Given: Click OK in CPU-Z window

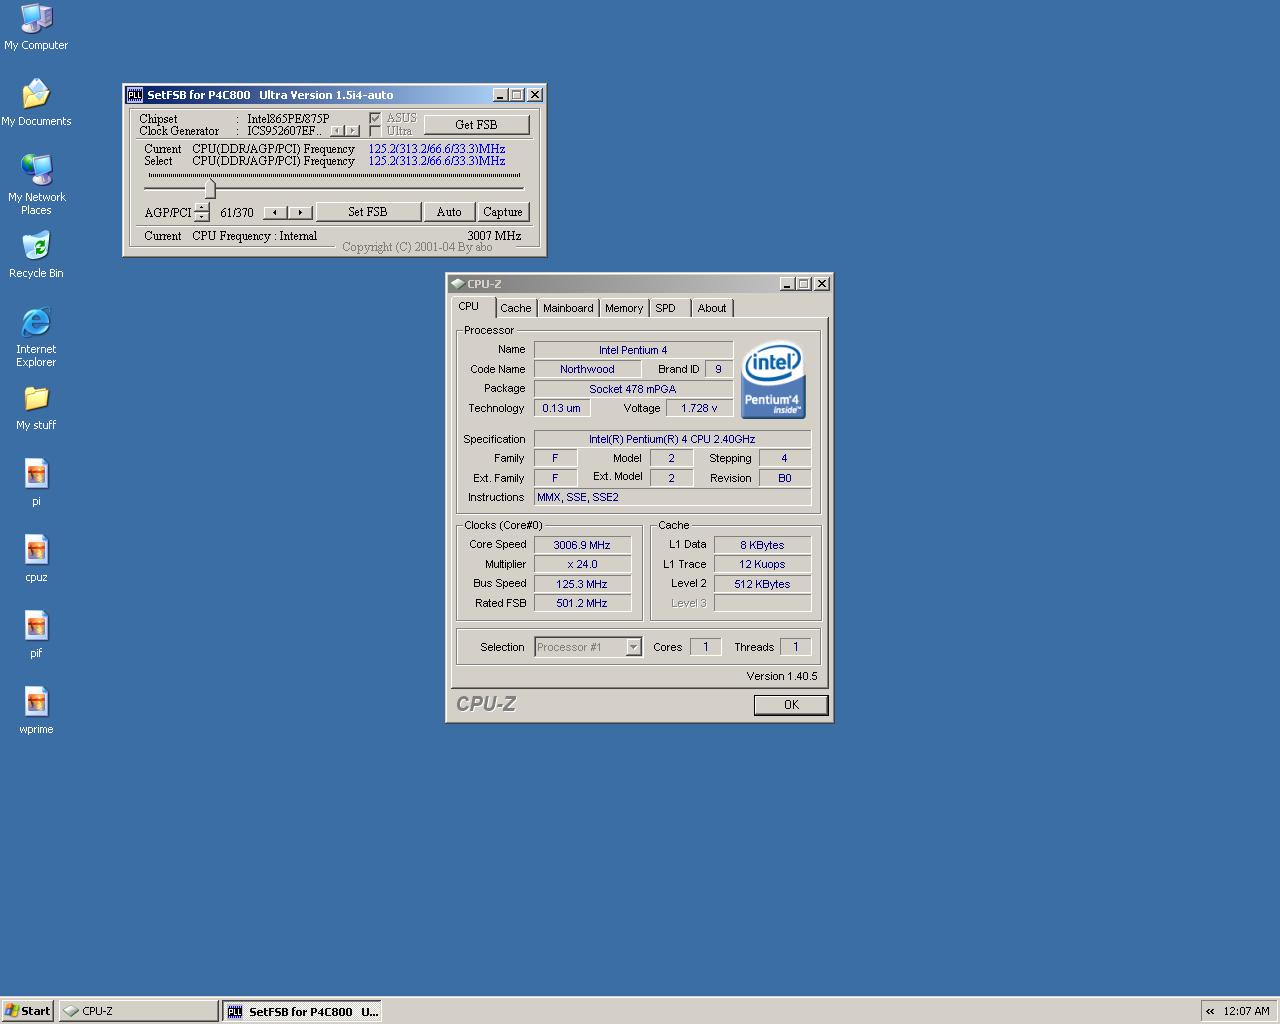Looking at the screenshot, I should click(791, 705).
